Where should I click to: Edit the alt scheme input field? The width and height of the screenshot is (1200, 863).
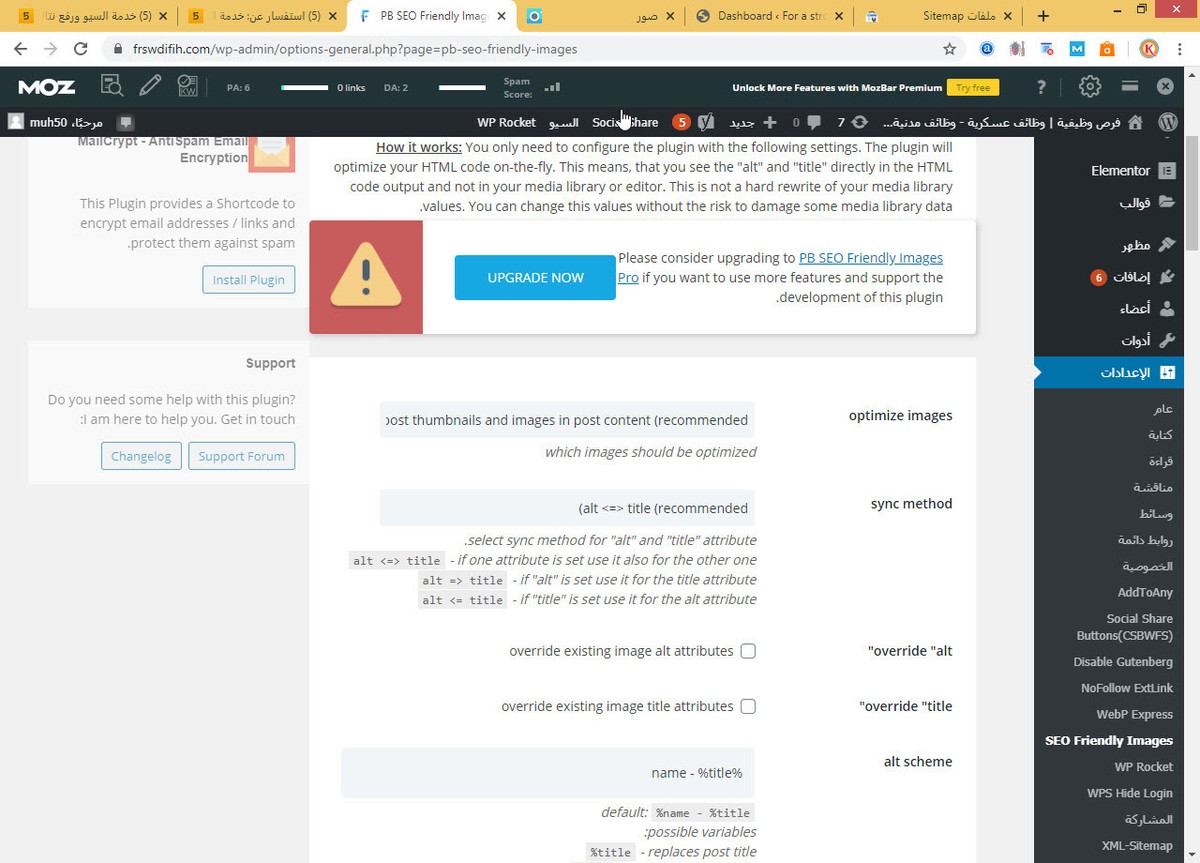(548, 773)
